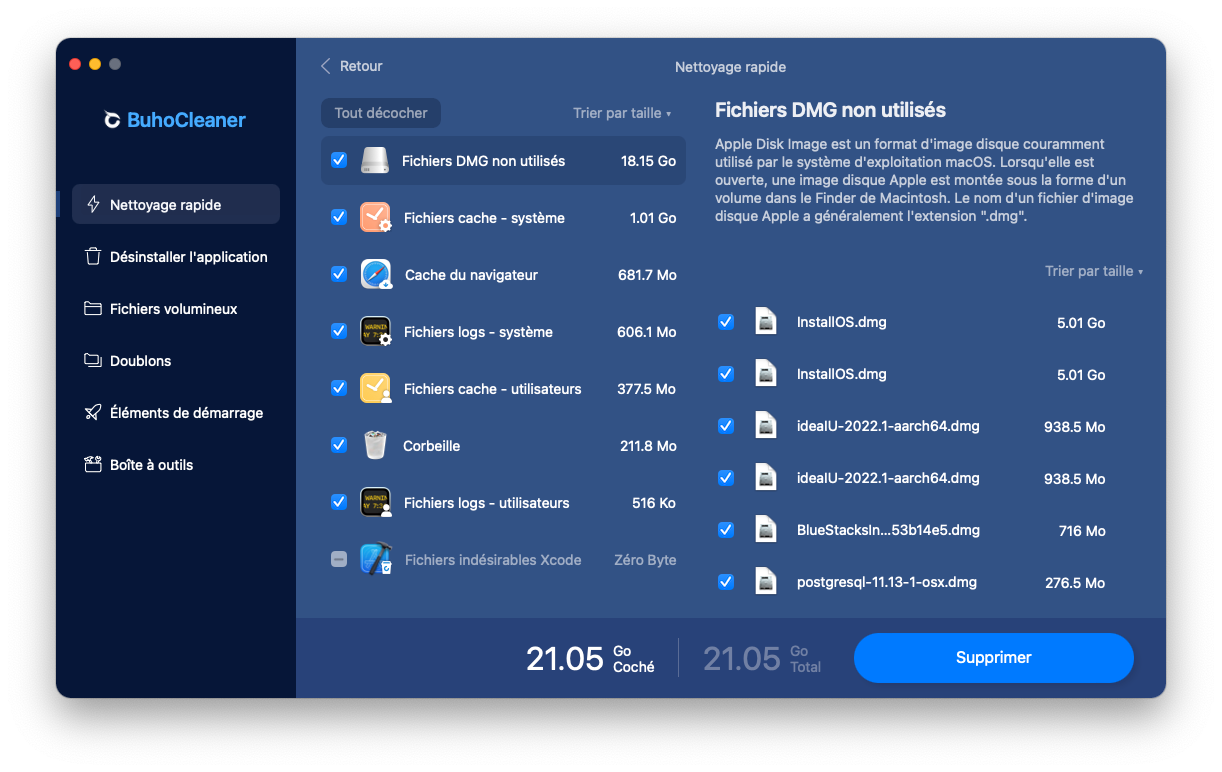Click the lightning bolt Nettoyage rapide icon
The width and height of the screenshot is (1222, 772).
pos(94,204)
